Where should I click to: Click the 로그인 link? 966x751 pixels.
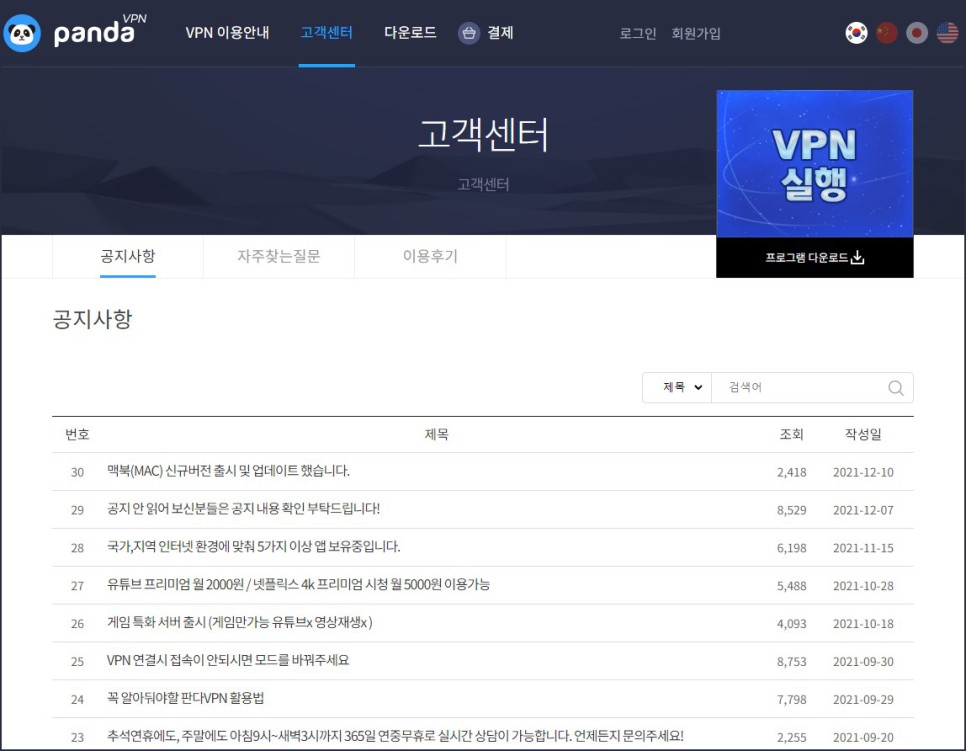point(638,33)
